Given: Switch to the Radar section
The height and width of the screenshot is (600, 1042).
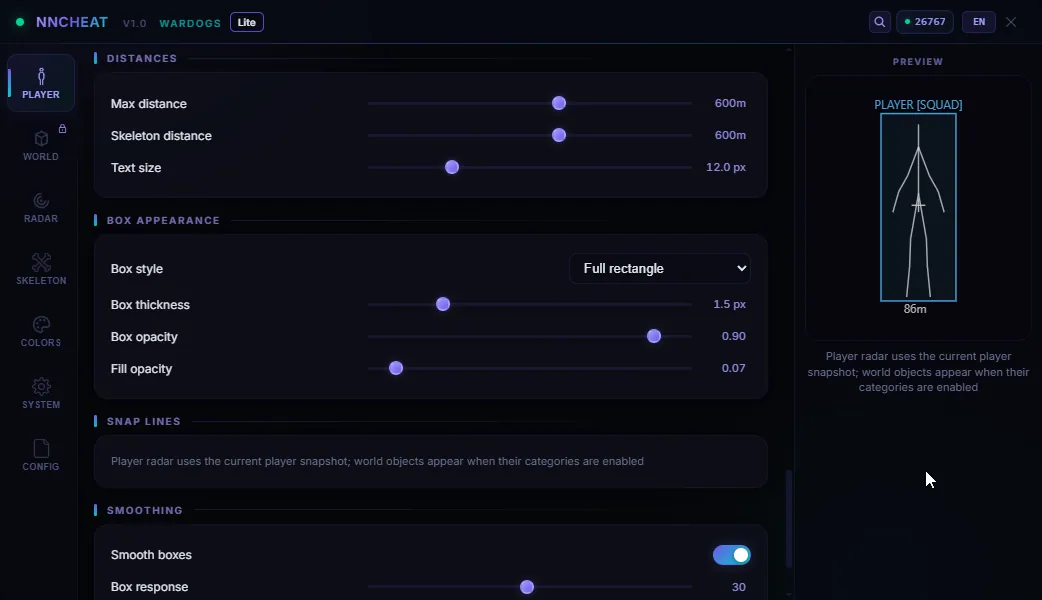Looking at the screenshot, I should (41, 207).
